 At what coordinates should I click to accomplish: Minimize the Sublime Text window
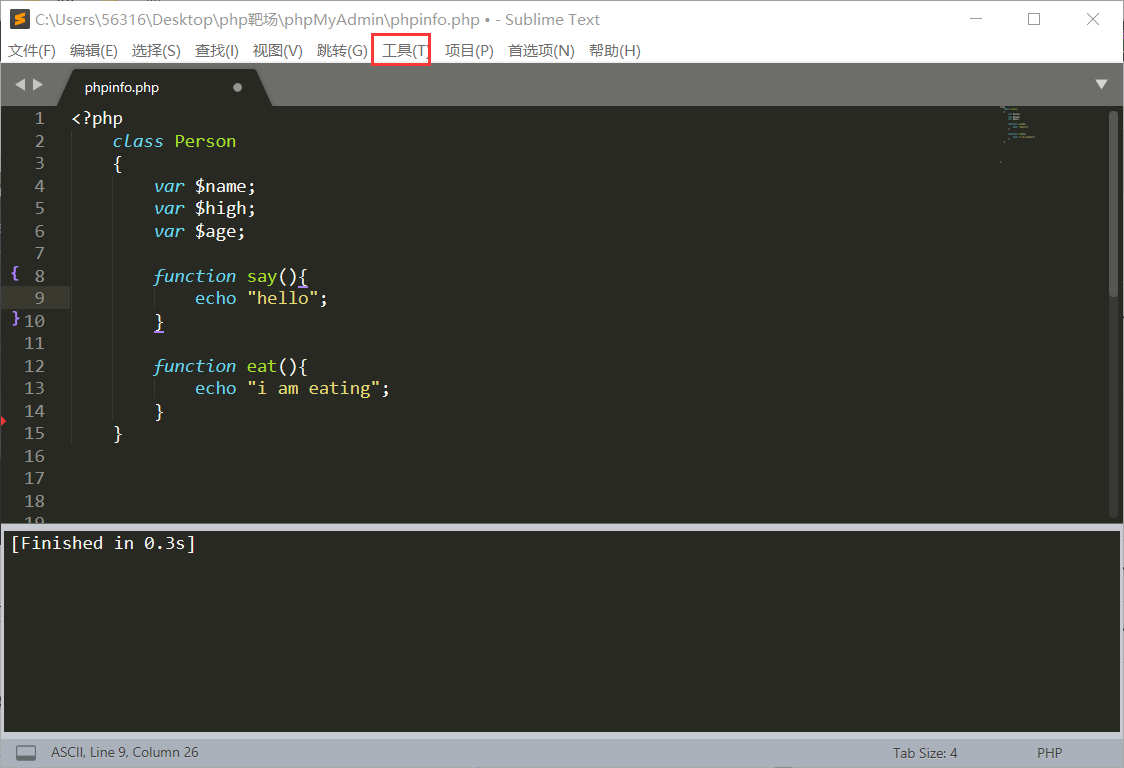point(976,19)
